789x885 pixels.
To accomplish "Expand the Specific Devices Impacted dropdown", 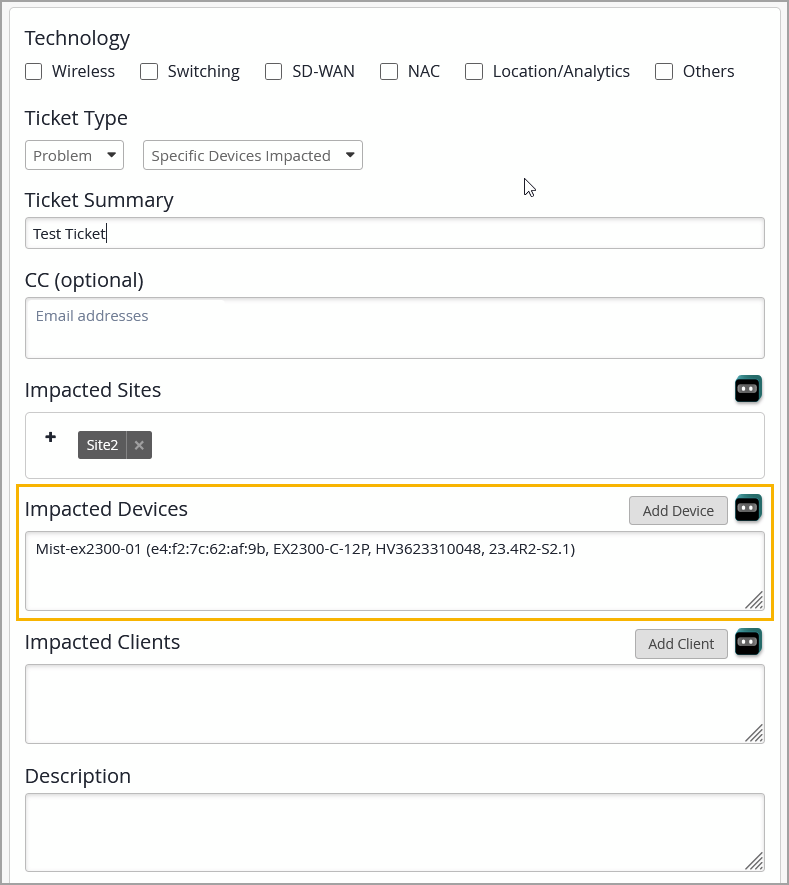I will [253, 156].
